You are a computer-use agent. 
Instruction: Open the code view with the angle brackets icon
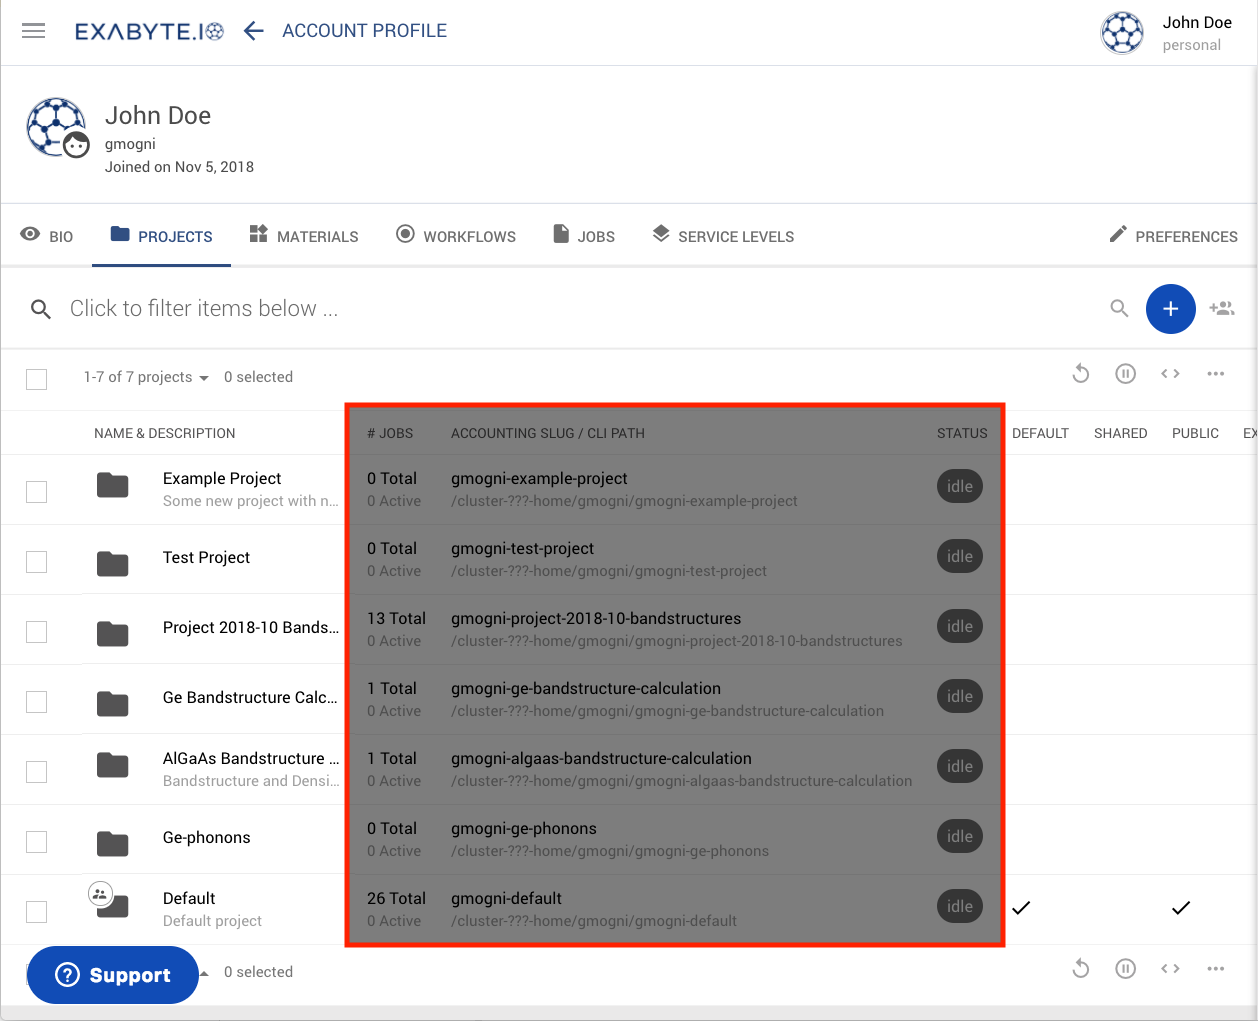1170,373
